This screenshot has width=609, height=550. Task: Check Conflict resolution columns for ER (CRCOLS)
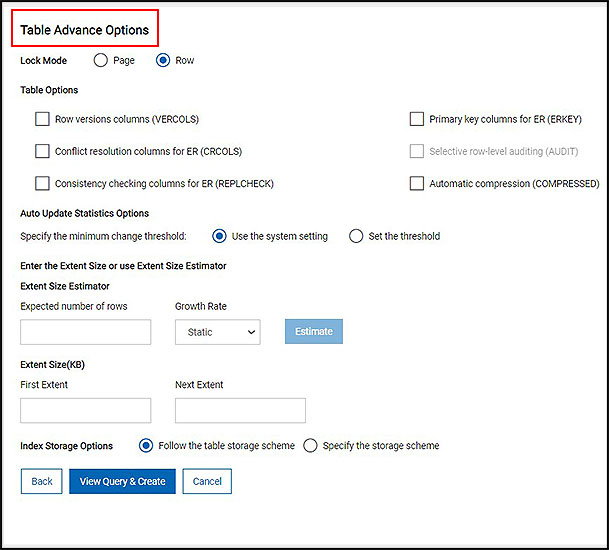click(42, 151)
